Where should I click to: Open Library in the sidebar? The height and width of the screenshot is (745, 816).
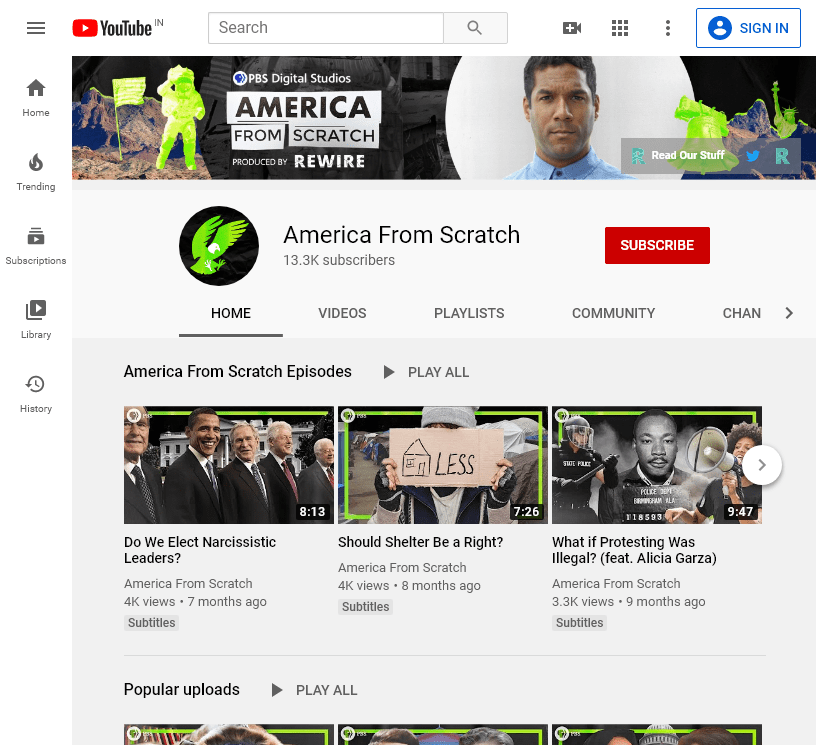pyautogui.click(x=36, y=320)
